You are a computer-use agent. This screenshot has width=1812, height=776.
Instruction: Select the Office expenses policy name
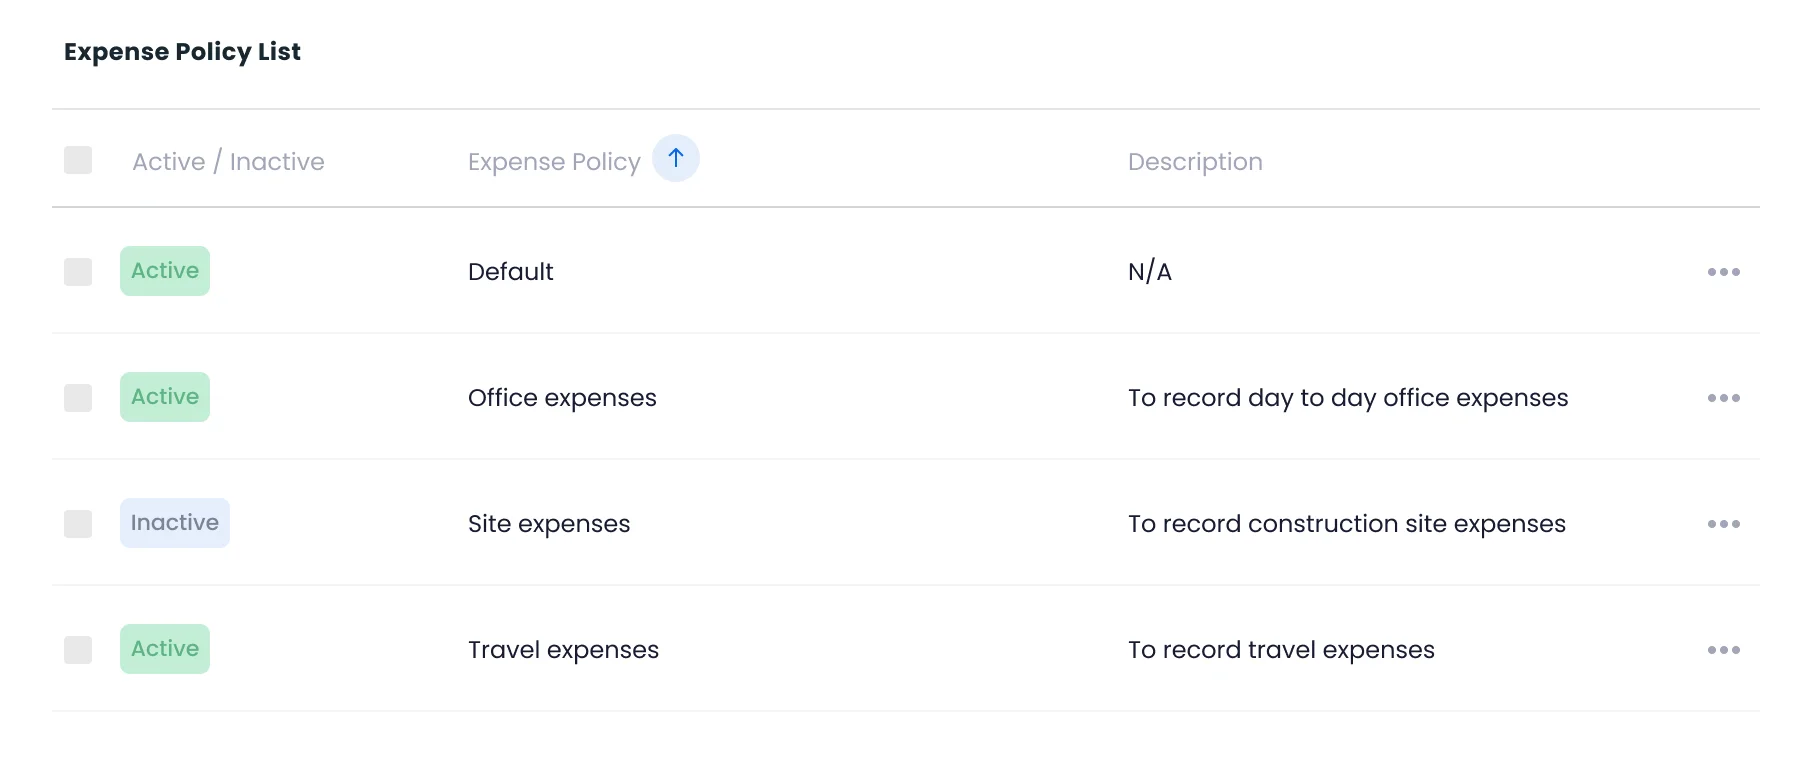[x=562, y=398]
